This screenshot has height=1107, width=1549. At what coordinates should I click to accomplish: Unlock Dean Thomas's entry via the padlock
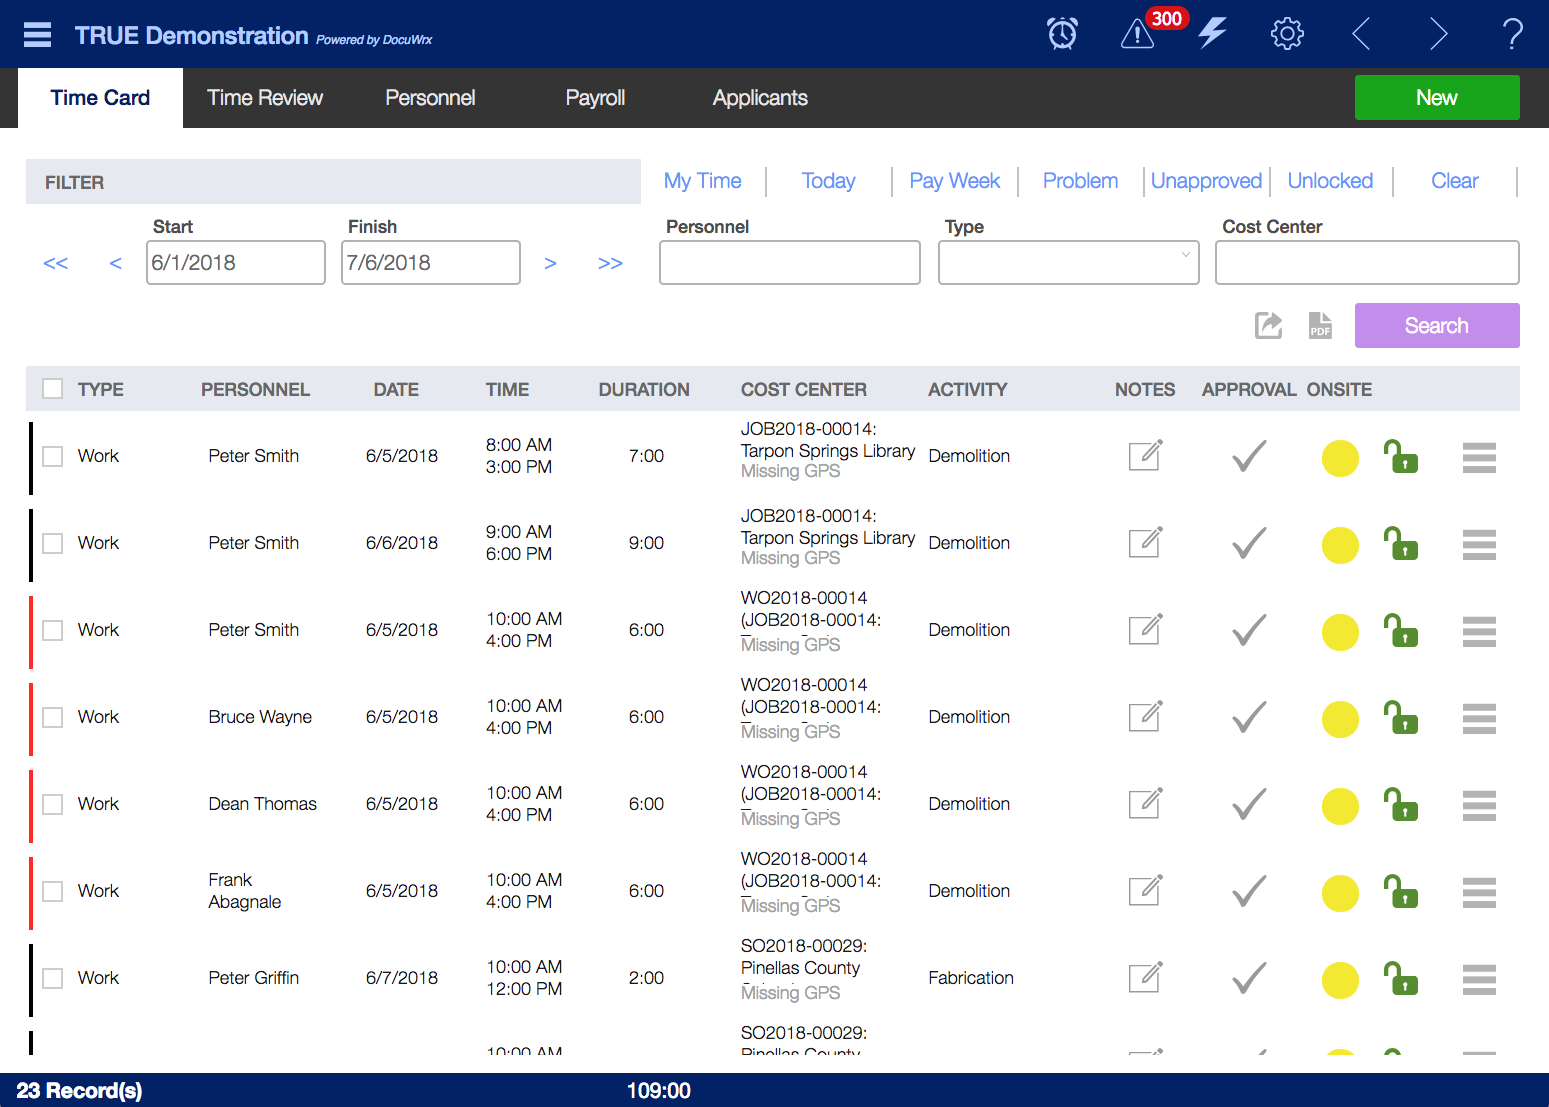pyautogui.click(x=1401, y=805)
